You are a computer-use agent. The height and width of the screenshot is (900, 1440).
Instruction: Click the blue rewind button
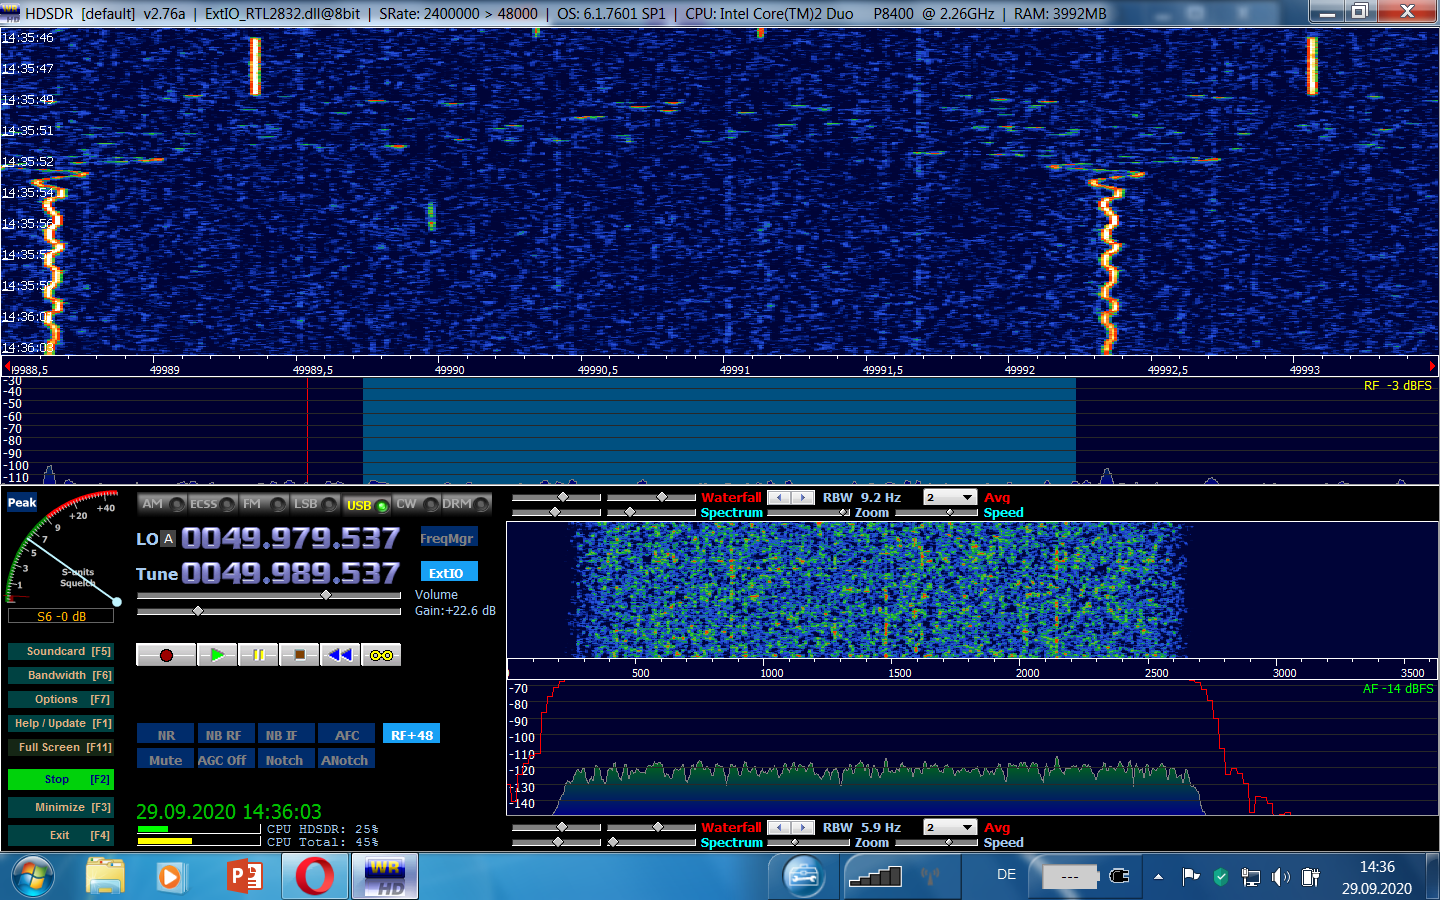(x=340, y=655)
